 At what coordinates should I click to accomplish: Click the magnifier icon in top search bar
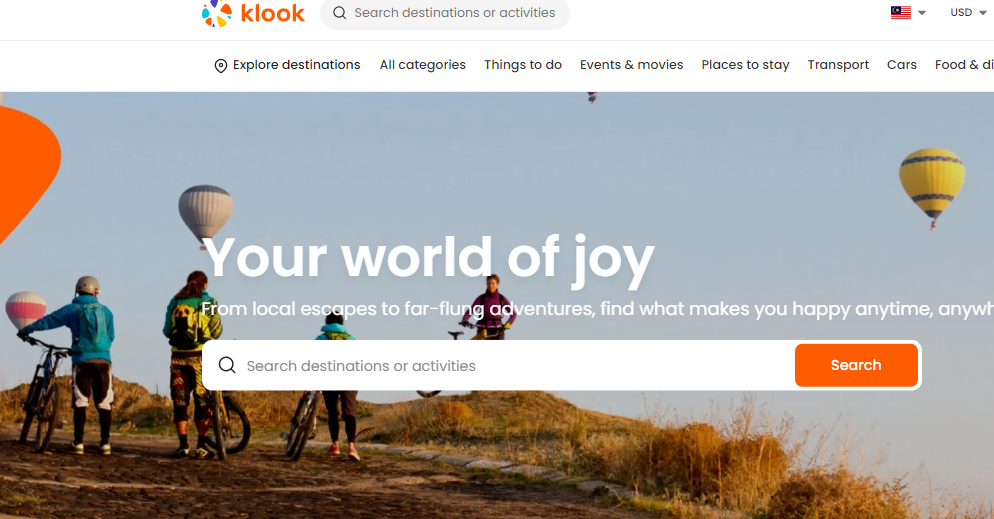tap(340, 13)
